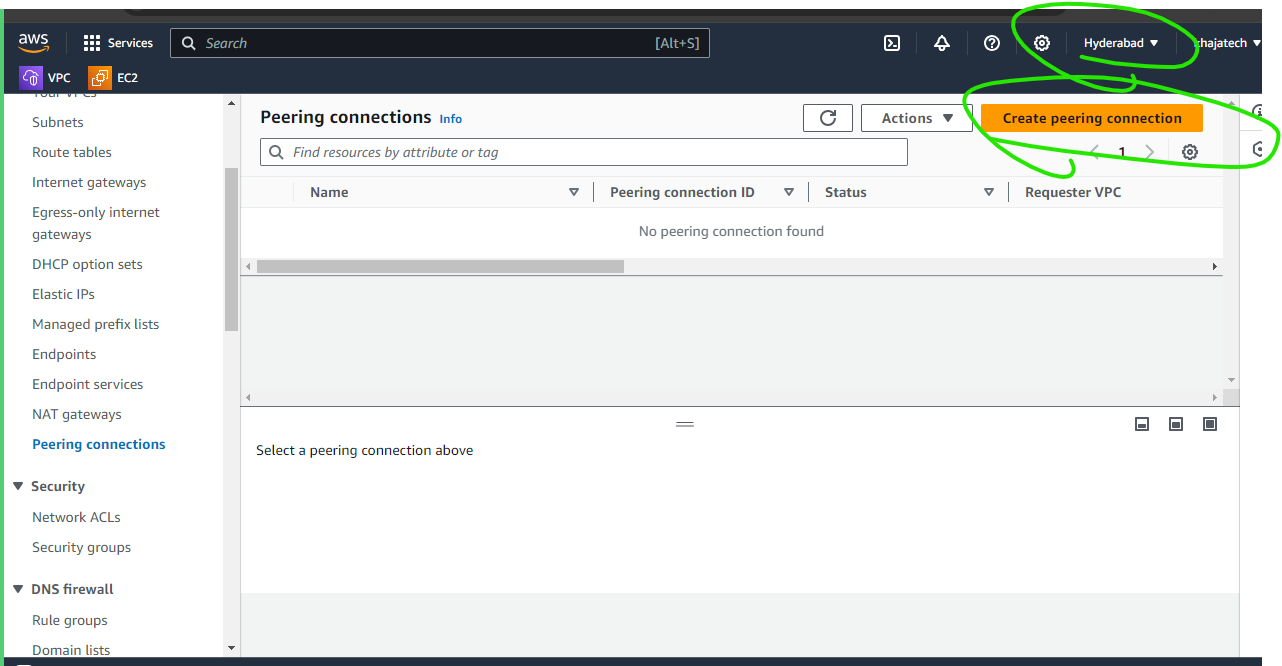Shrink the details panel to its smallest view

[x=1142, y=424]
